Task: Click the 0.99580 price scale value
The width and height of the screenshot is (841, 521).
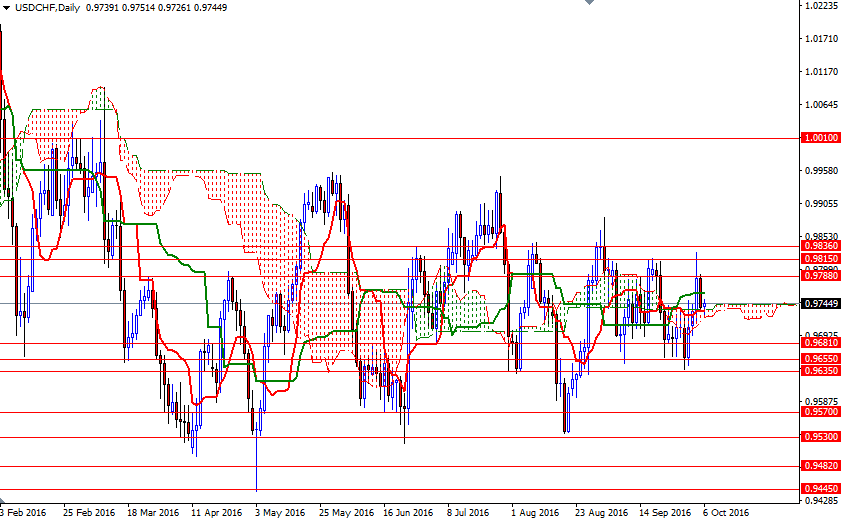Action: [822, 171]
